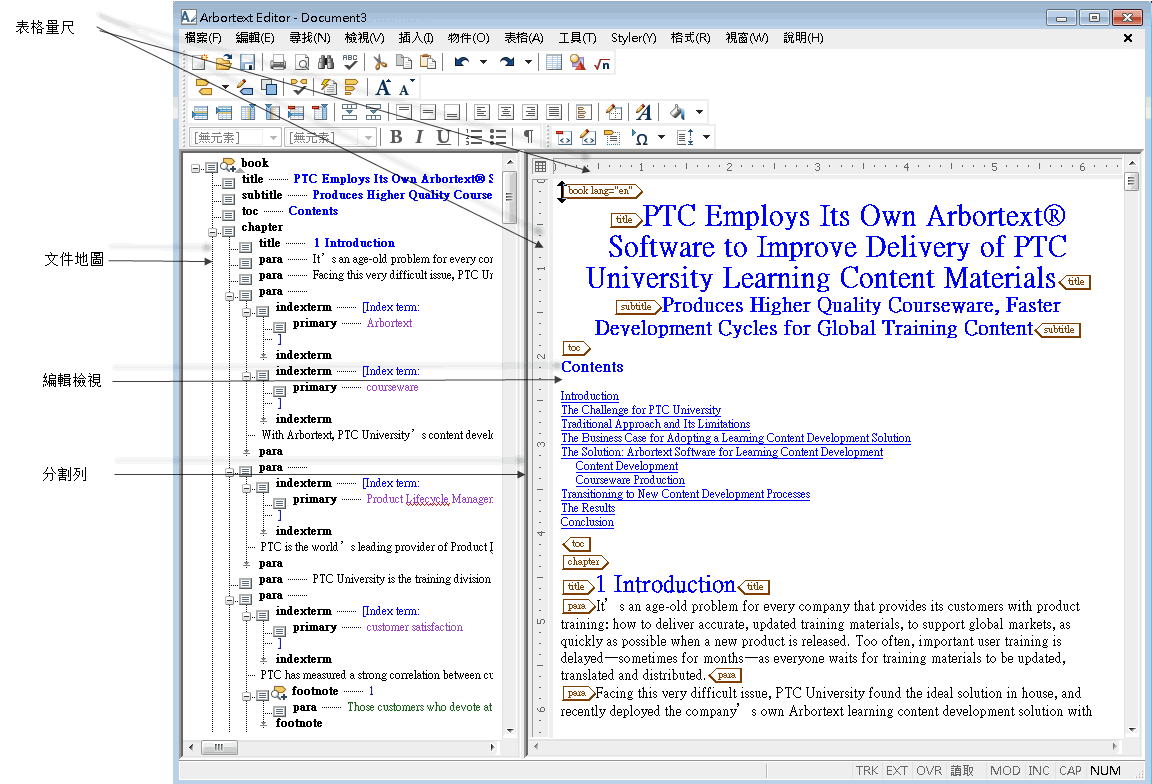Collapse the chapter node in document map
This screenshot has height=784, width=1152.
coord(212,231)
